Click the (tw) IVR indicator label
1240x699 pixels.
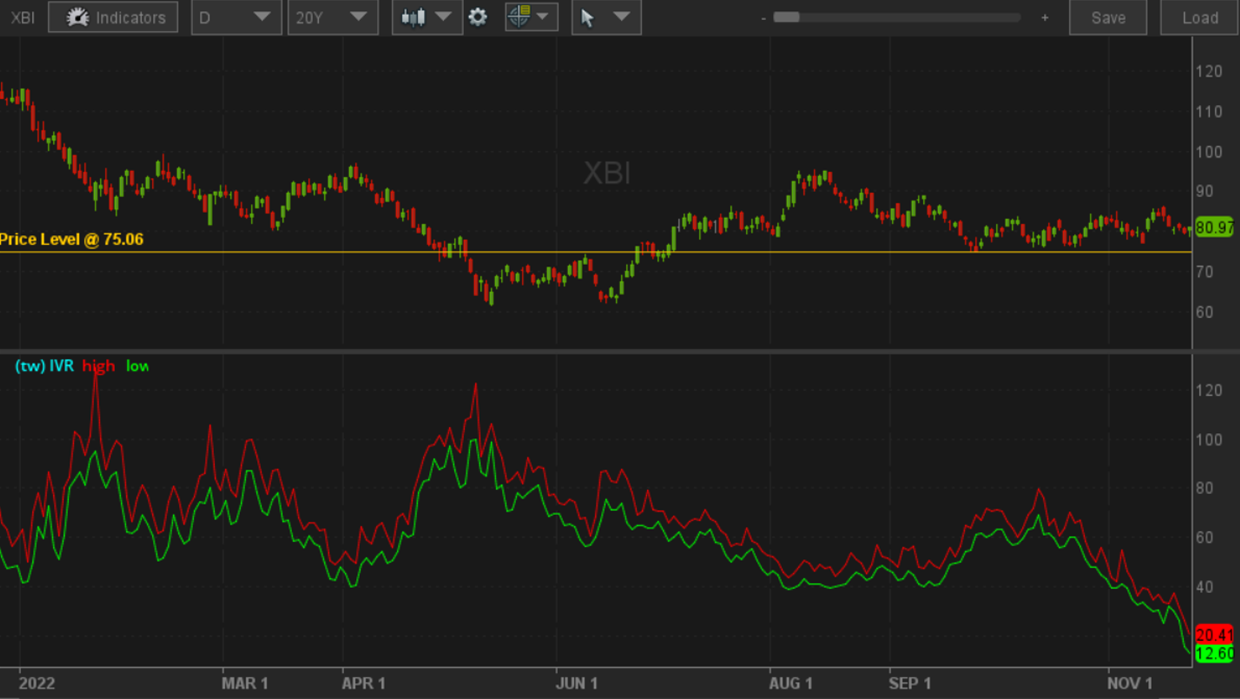click(44, 366)
